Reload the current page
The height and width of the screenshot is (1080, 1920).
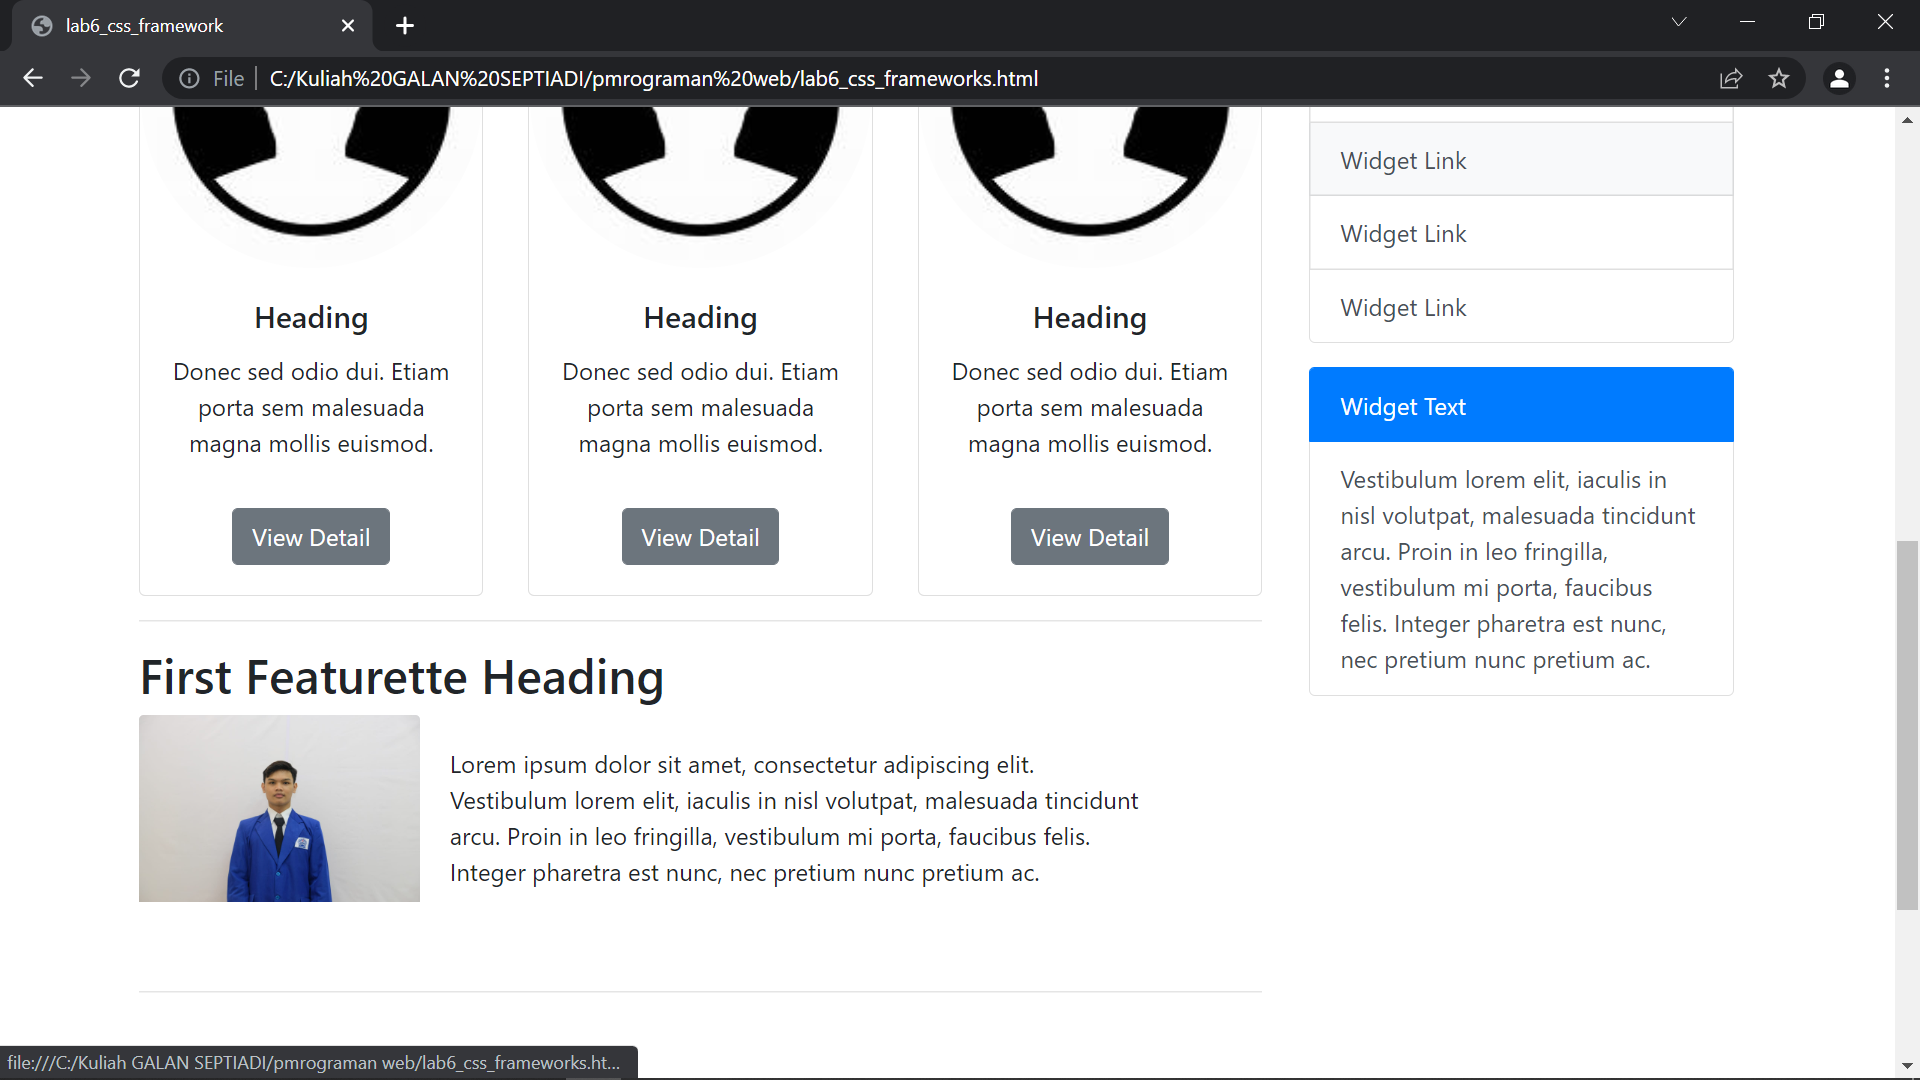pos(129,78)
